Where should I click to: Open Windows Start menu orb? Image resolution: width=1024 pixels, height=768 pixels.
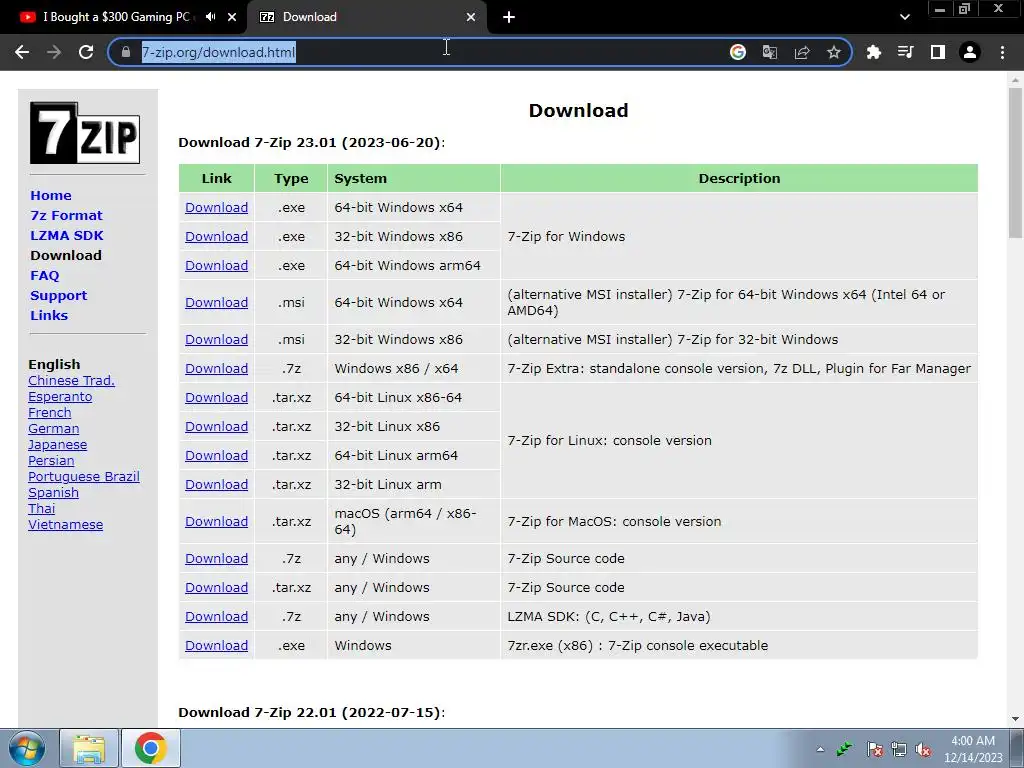tap(27, 748)
